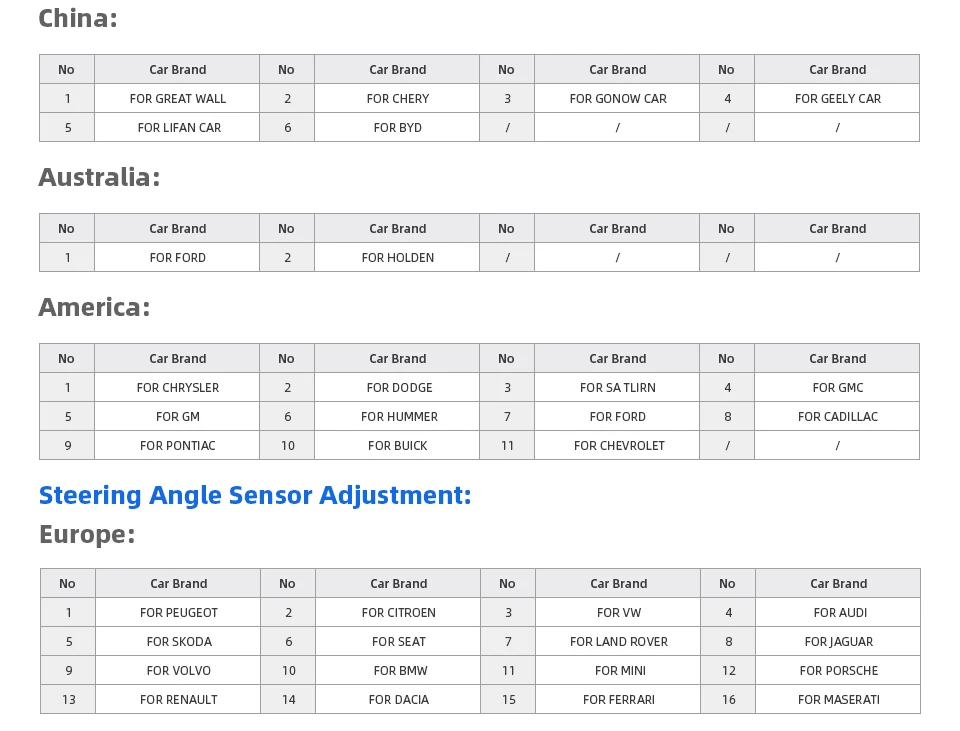
Task: Select 'FOR GONOW CAR' in China table
Action: click(617, 99)
